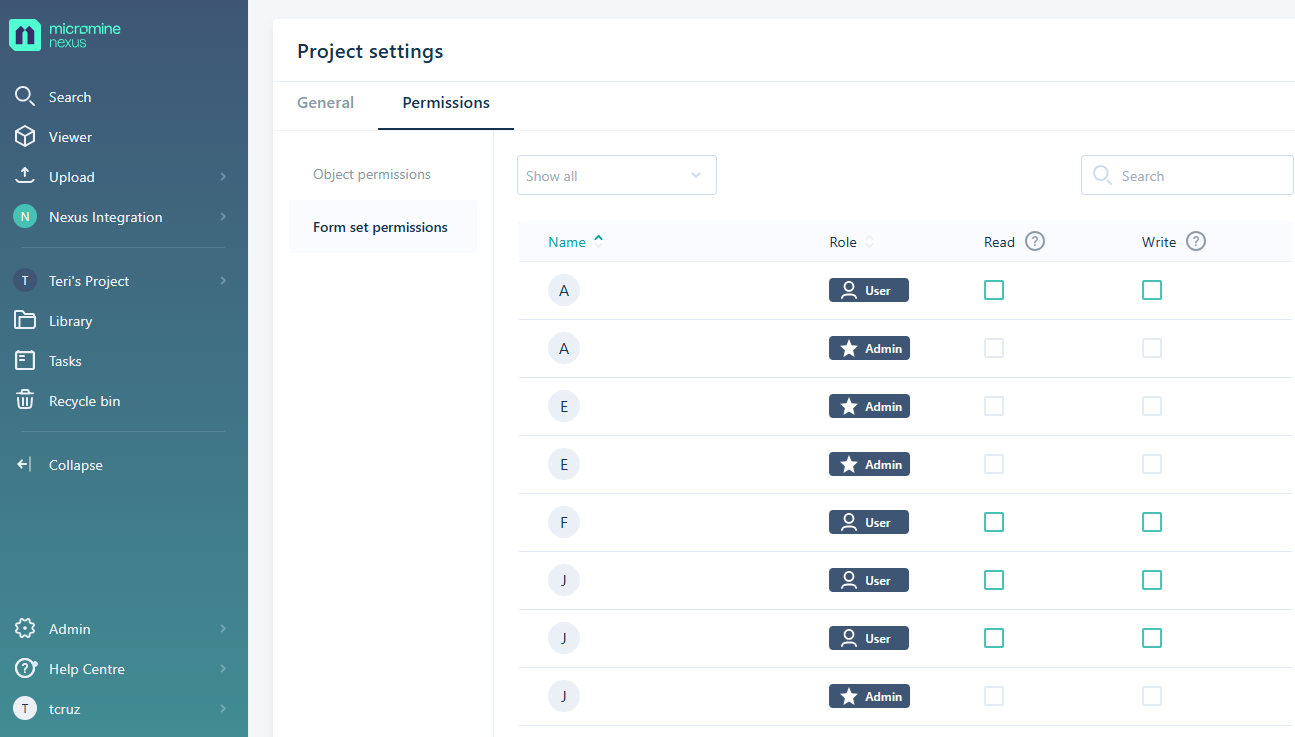Click the Micromine Nexus logo

click(x=64, y=35)
